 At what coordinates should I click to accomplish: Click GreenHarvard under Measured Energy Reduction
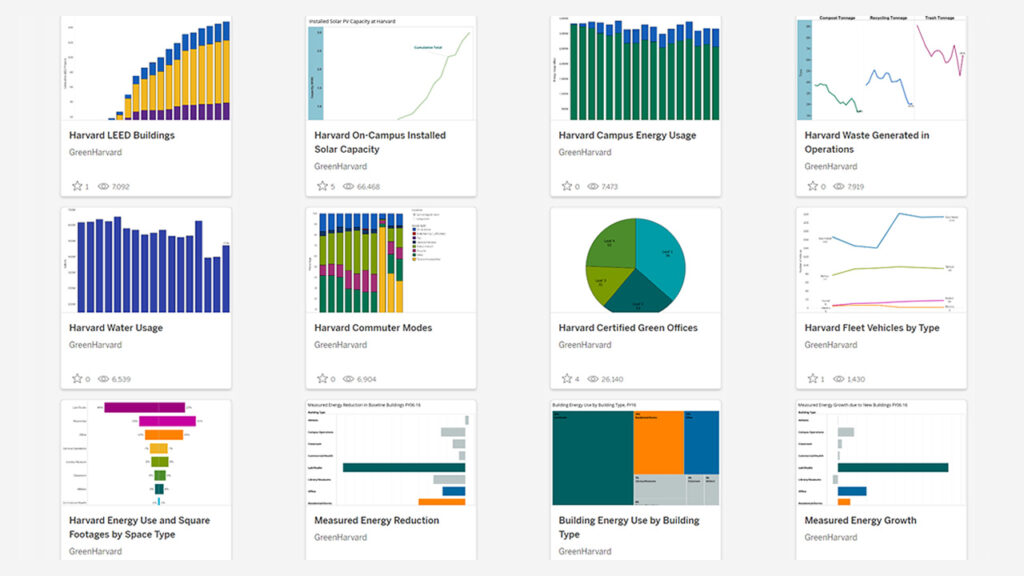340,537
